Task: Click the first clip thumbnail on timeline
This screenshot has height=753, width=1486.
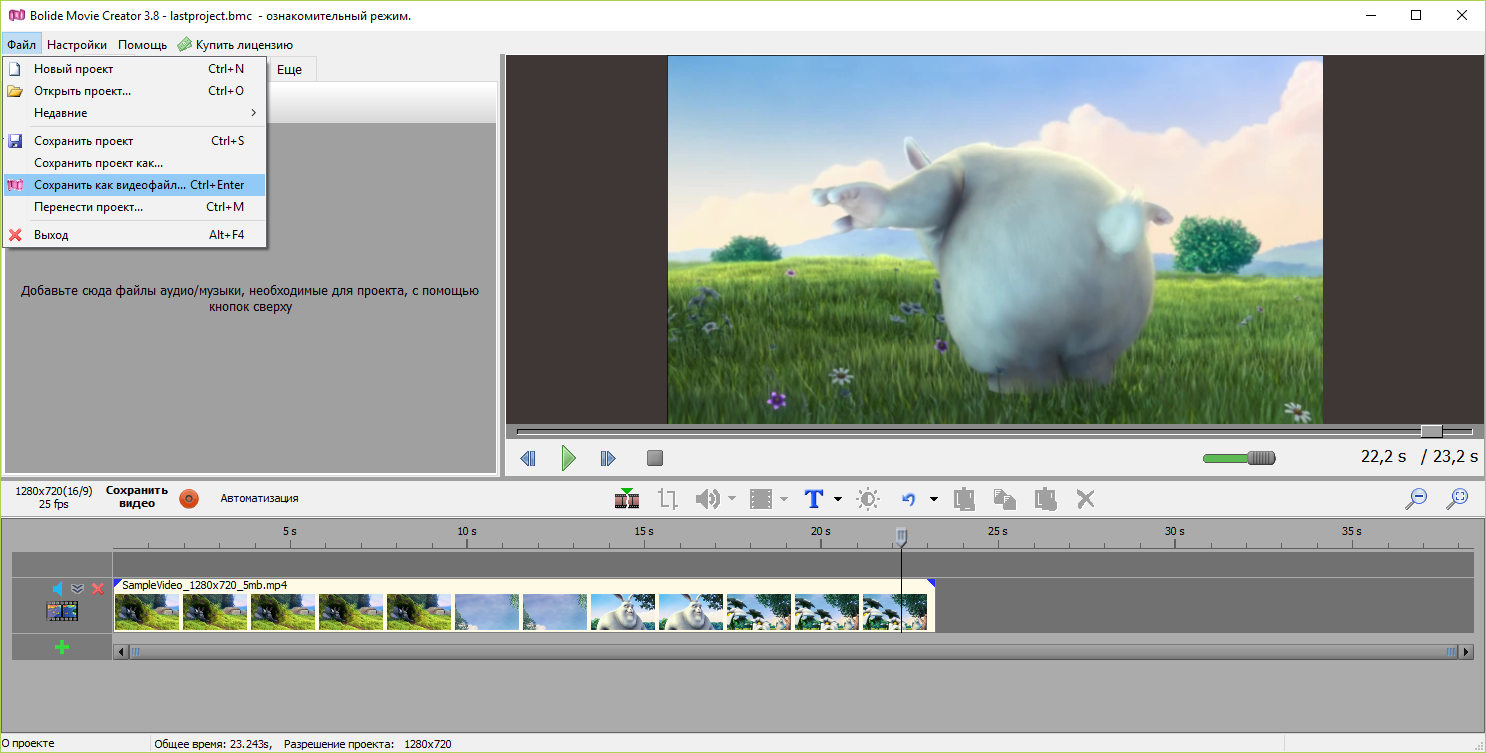Action: point(147,612)
